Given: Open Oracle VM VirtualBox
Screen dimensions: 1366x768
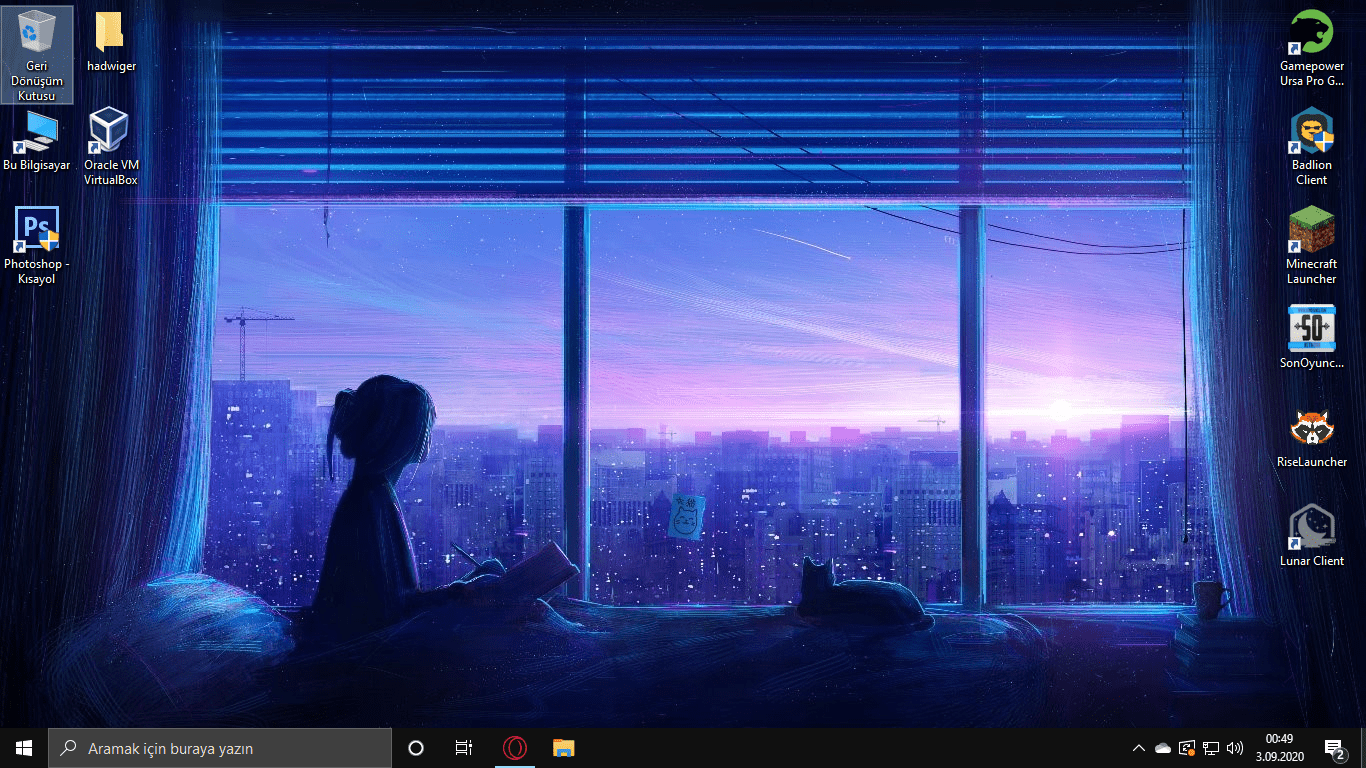Looking at the screenshot, I should (x=110, y=130).
